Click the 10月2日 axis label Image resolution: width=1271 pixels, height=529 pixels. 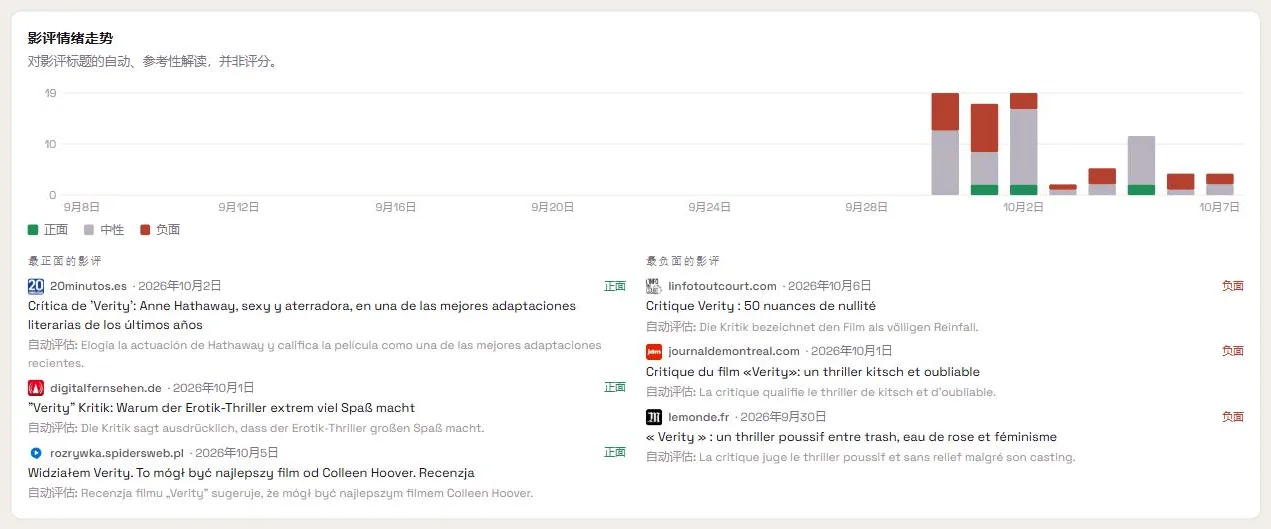click(1023, 207)
